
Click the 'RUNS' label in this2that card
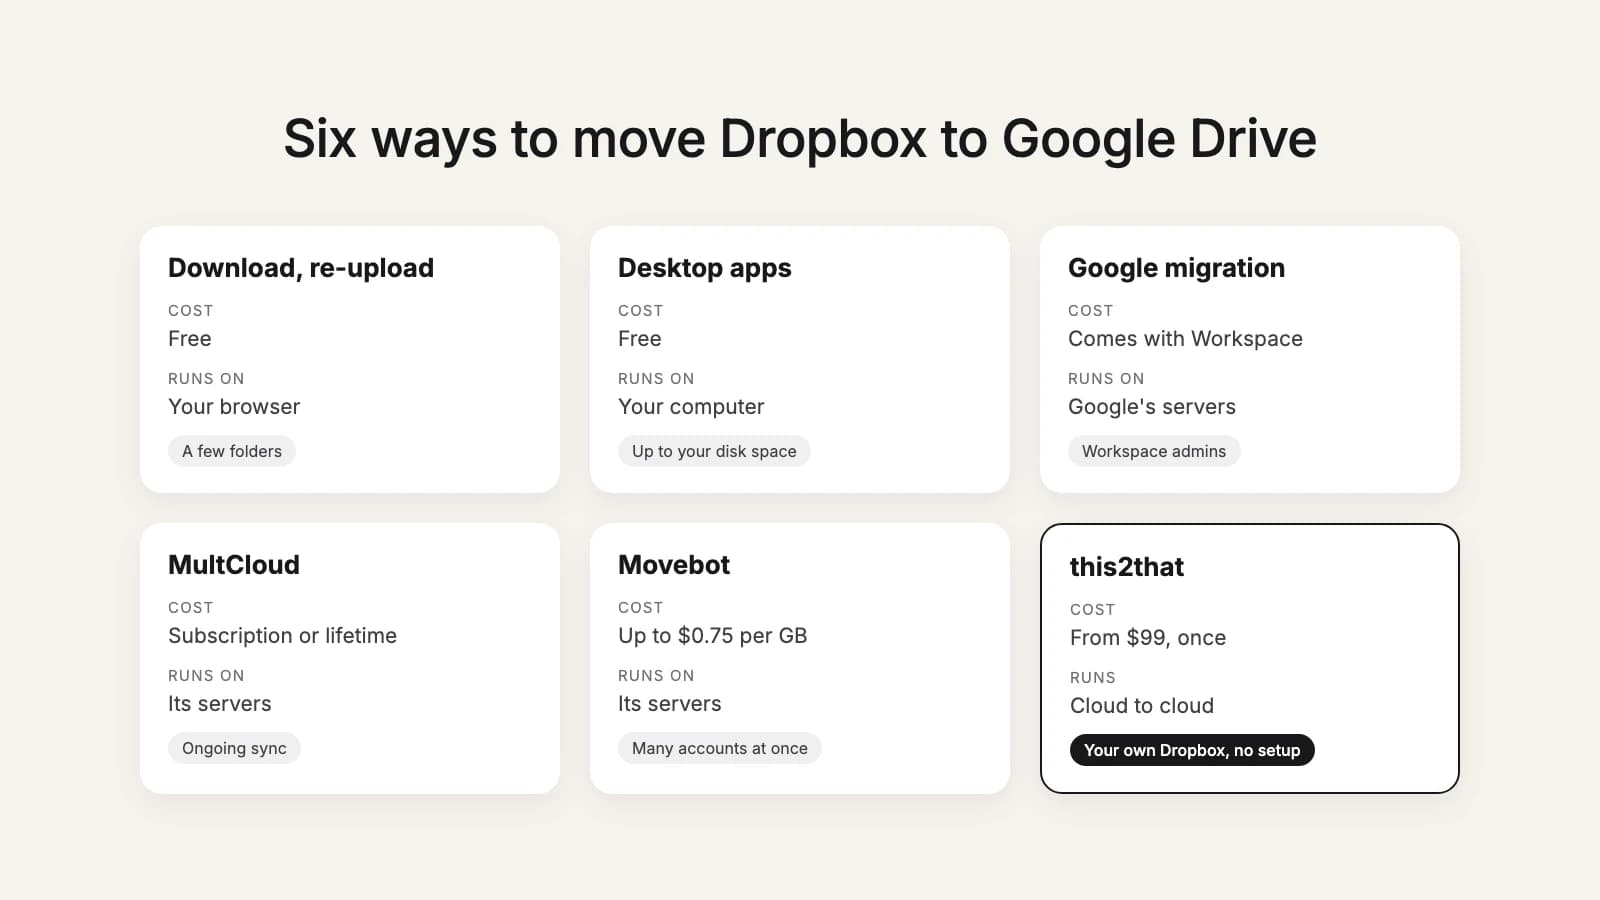[x=1093, y=678]
